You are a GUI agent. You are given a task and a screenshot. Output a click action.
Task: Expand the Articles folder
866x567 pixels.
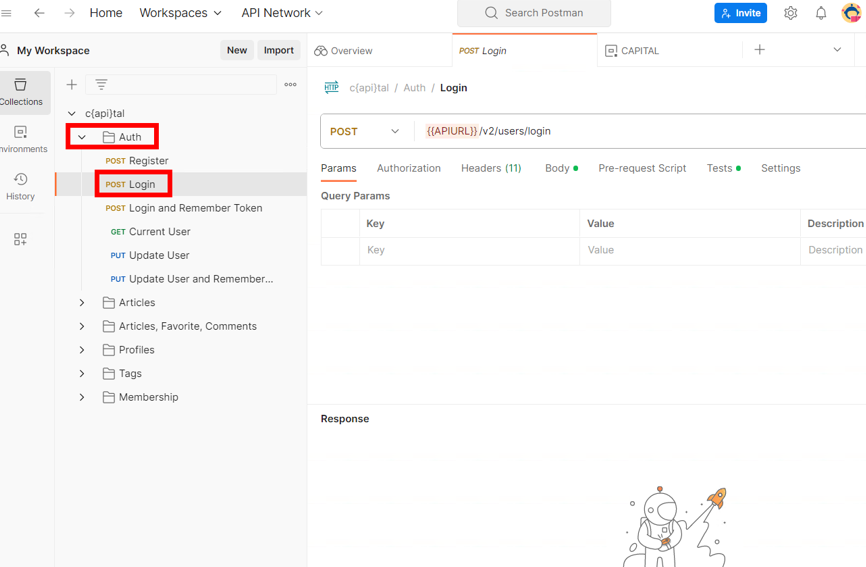pos(82,303)
